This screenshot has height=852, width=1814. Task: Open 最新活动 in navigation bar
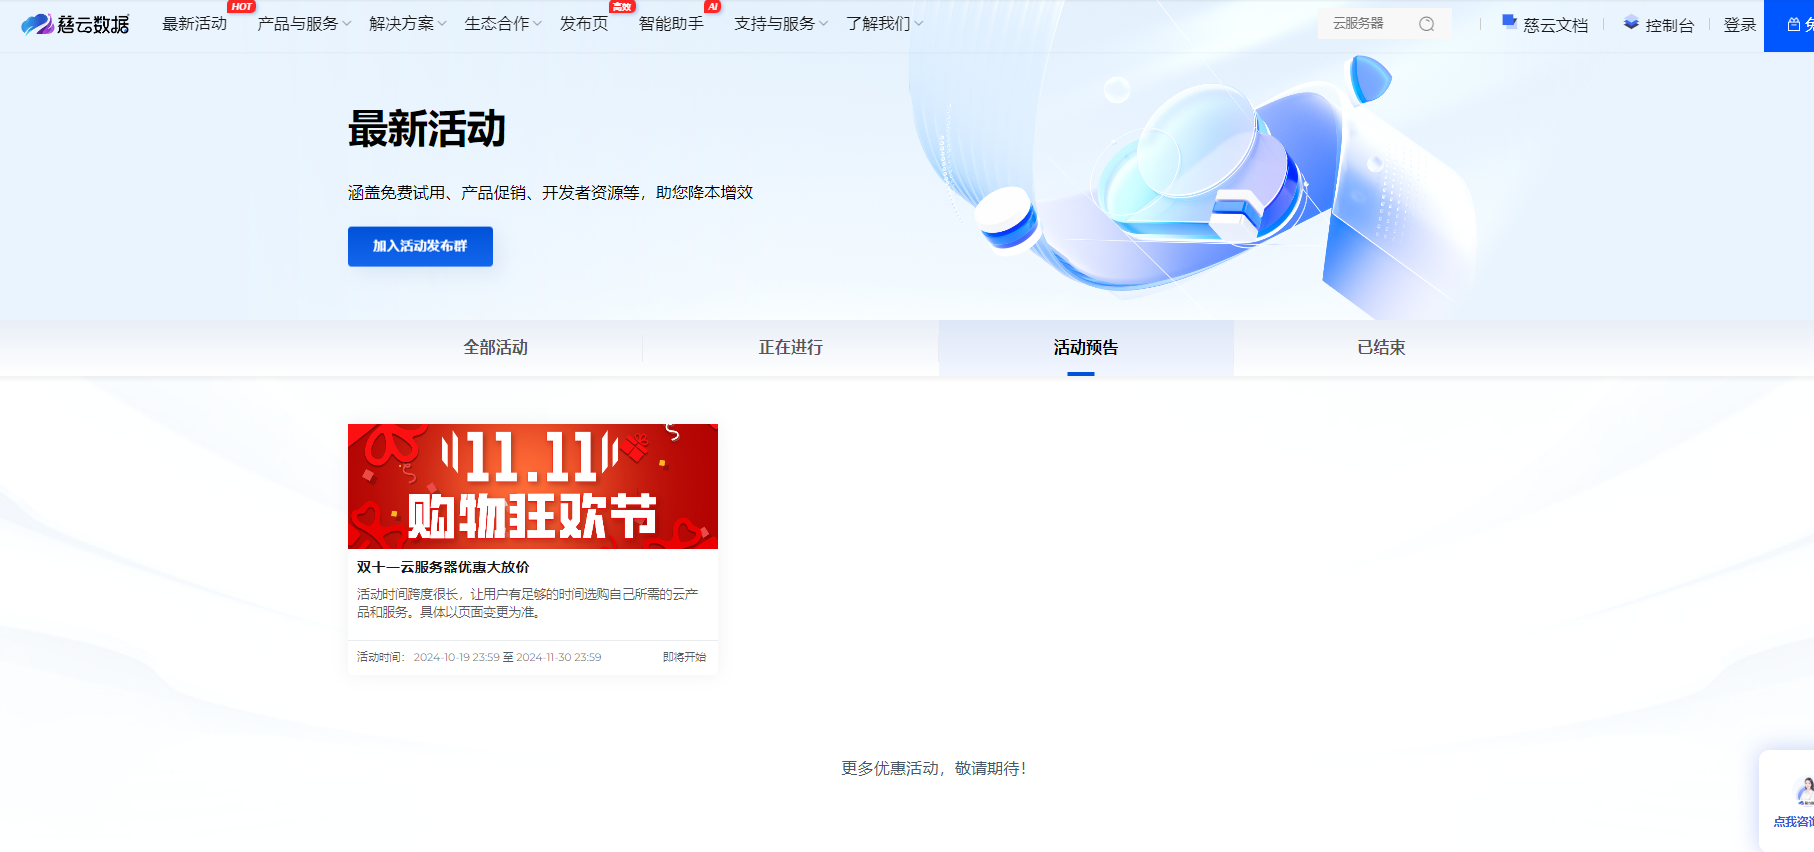(195, 24)
